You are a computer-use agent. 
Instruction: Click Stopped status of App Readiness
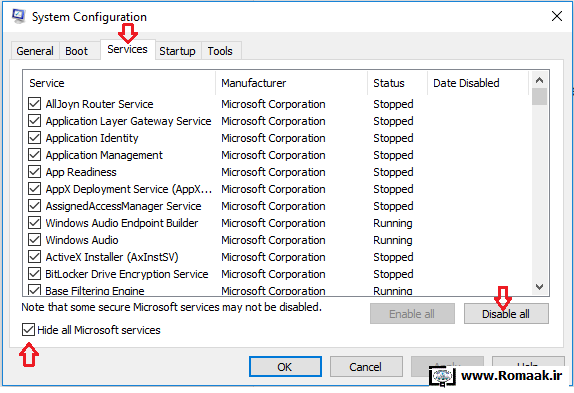[393, 172]
